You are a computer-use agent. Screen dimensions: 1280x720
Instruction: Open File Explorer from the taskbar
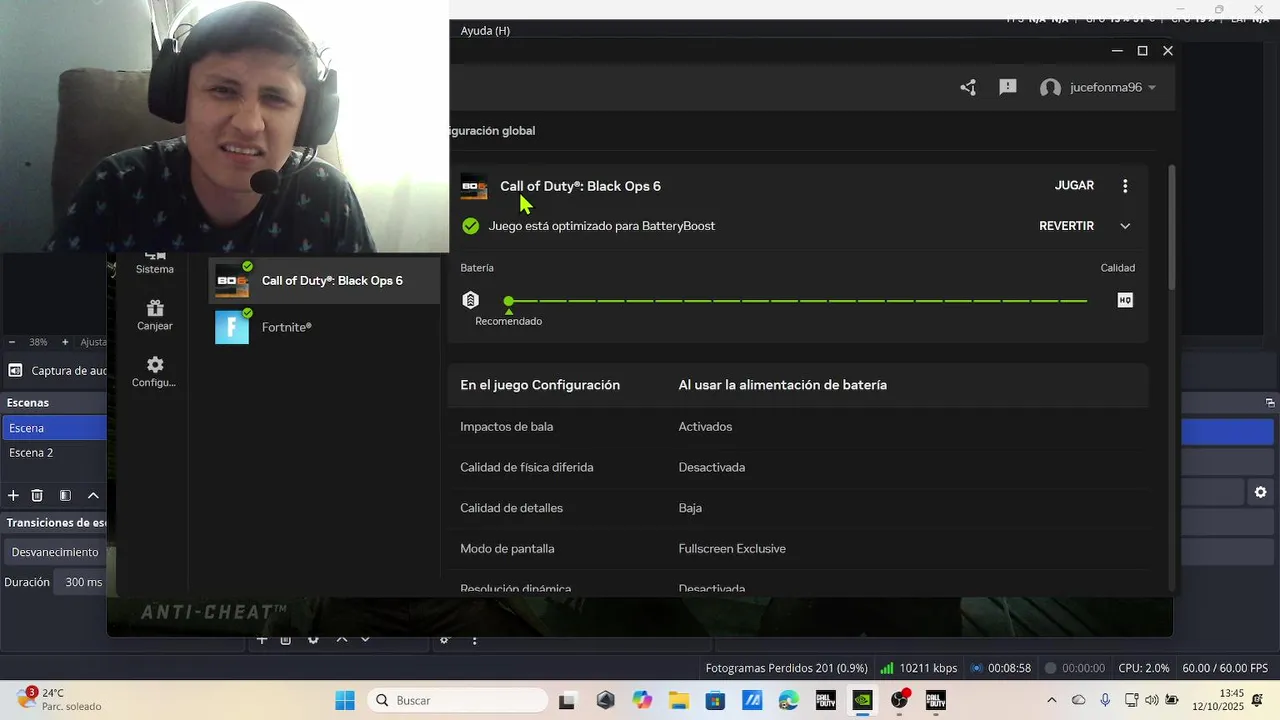[679, 700]
